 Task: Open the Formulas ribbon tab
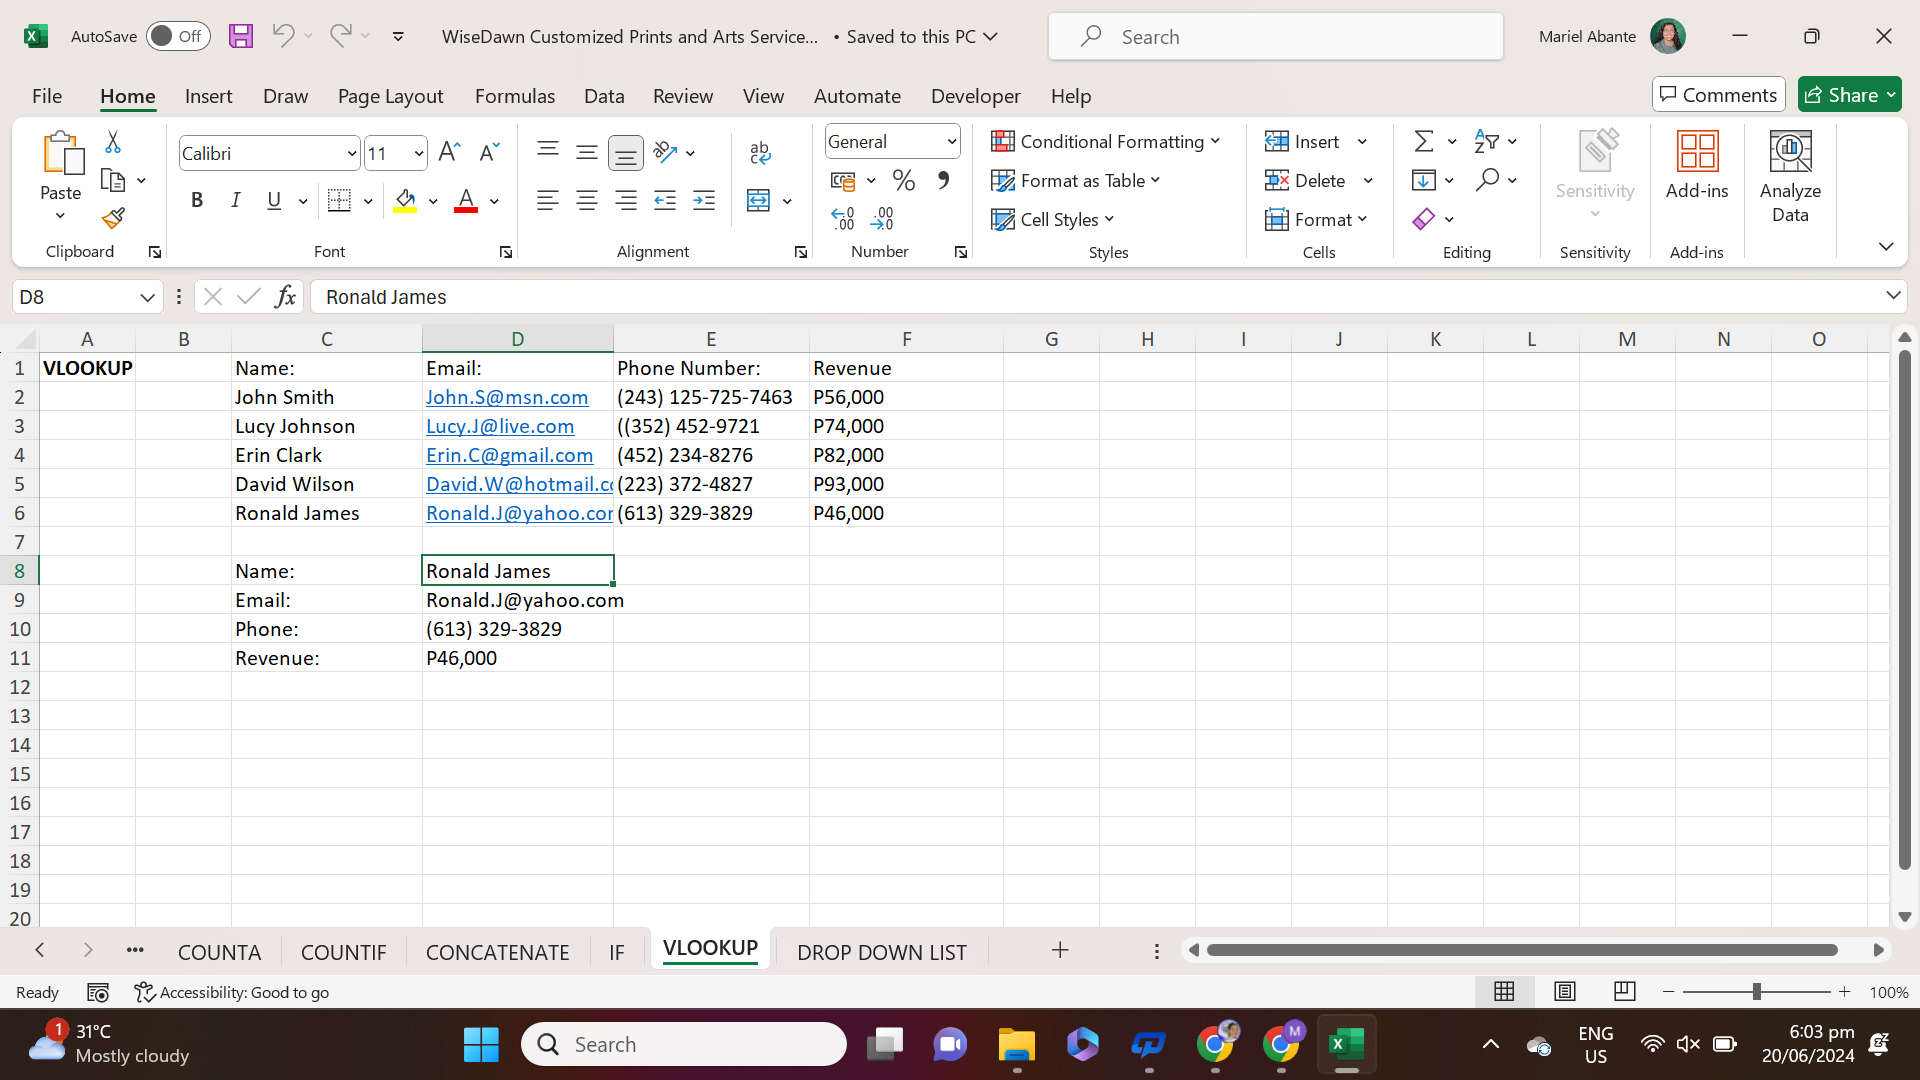pos(514,96)
